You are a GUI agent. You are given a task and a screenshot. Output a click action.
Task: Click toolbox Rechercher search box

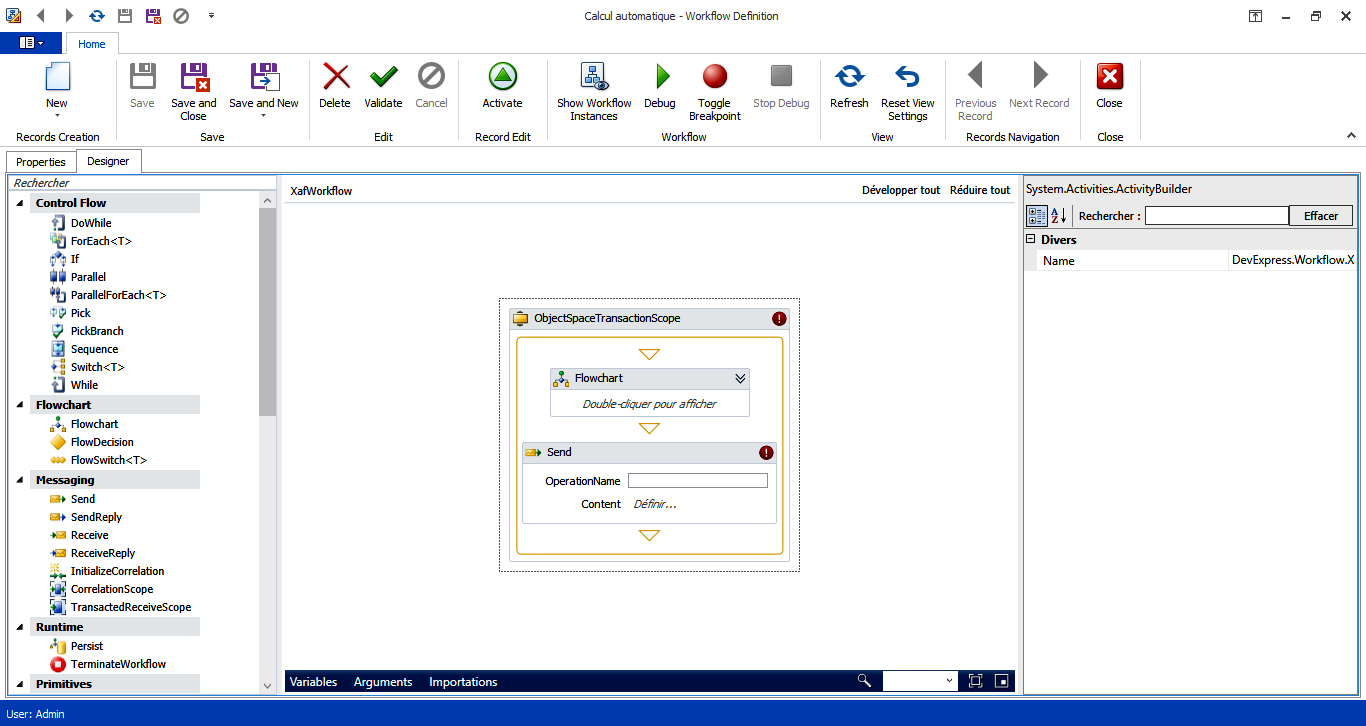pos(142,183)
